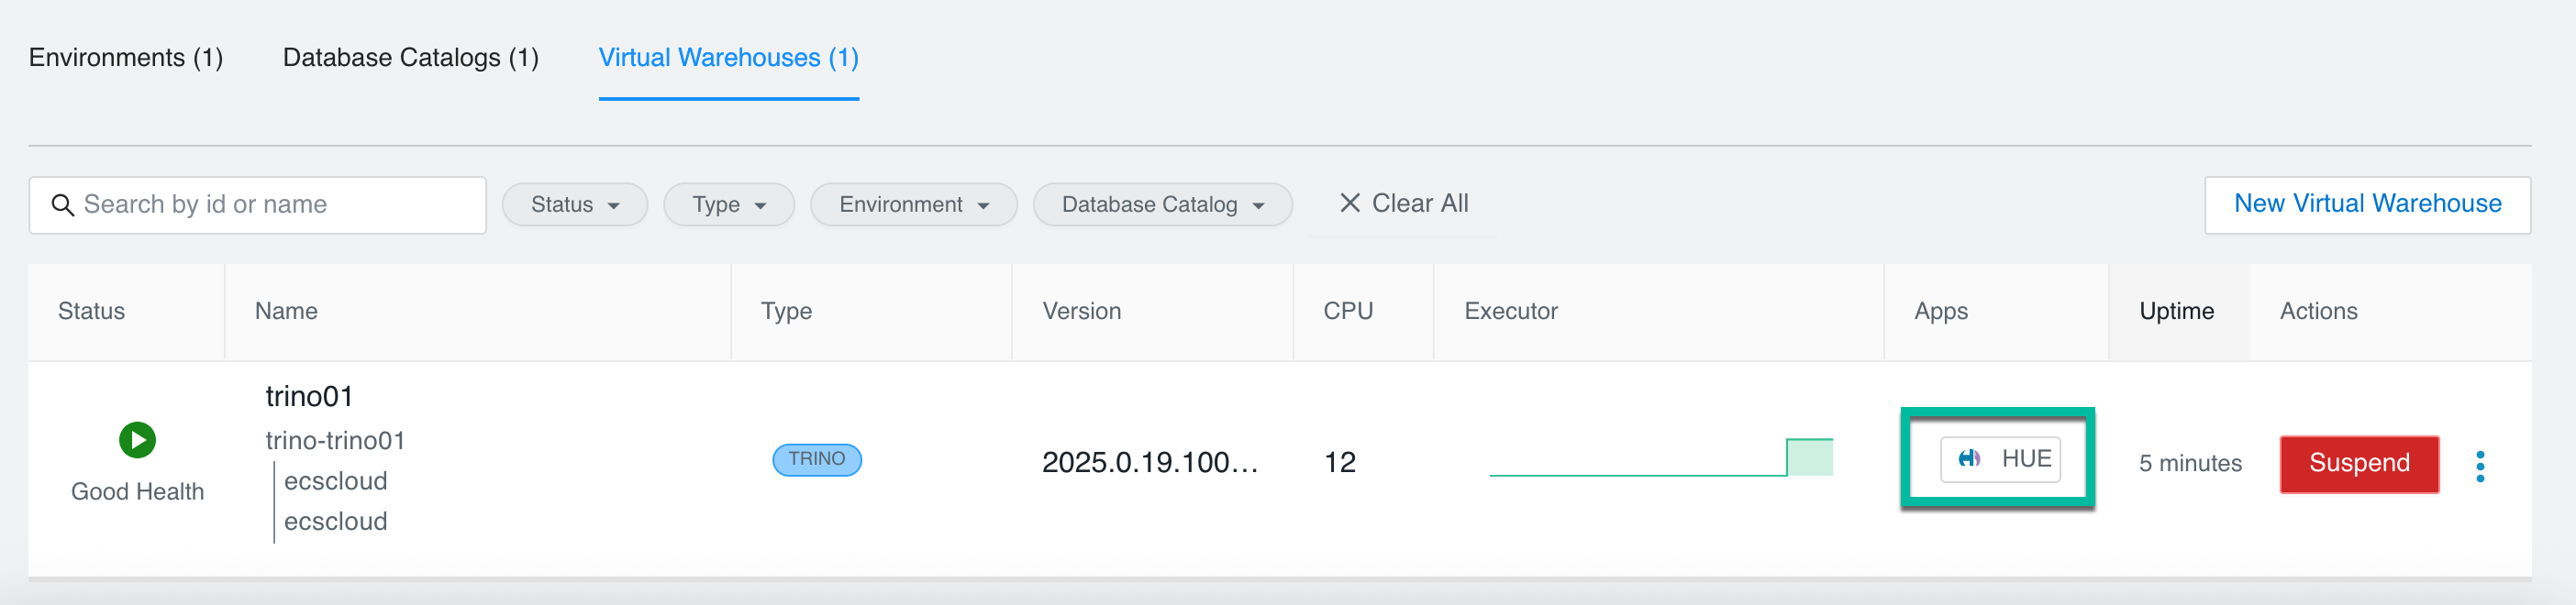The width and height of the screenshot is (2576, 605).
Task: Click the TRINO type badge
Action: [x=816, y=459]
